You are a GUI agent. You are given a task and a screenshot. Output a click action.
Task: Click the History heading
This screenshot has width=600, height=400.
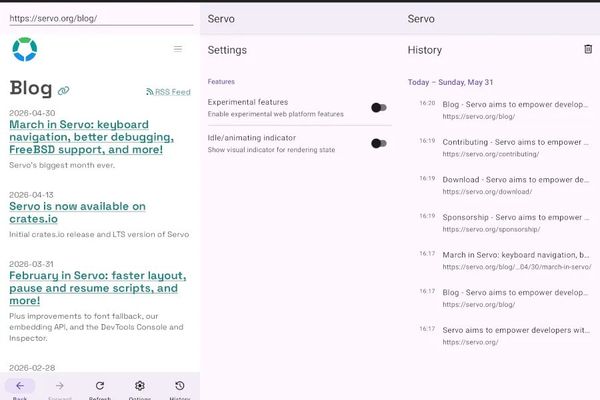pyautogui.click(x=425, y=50)
